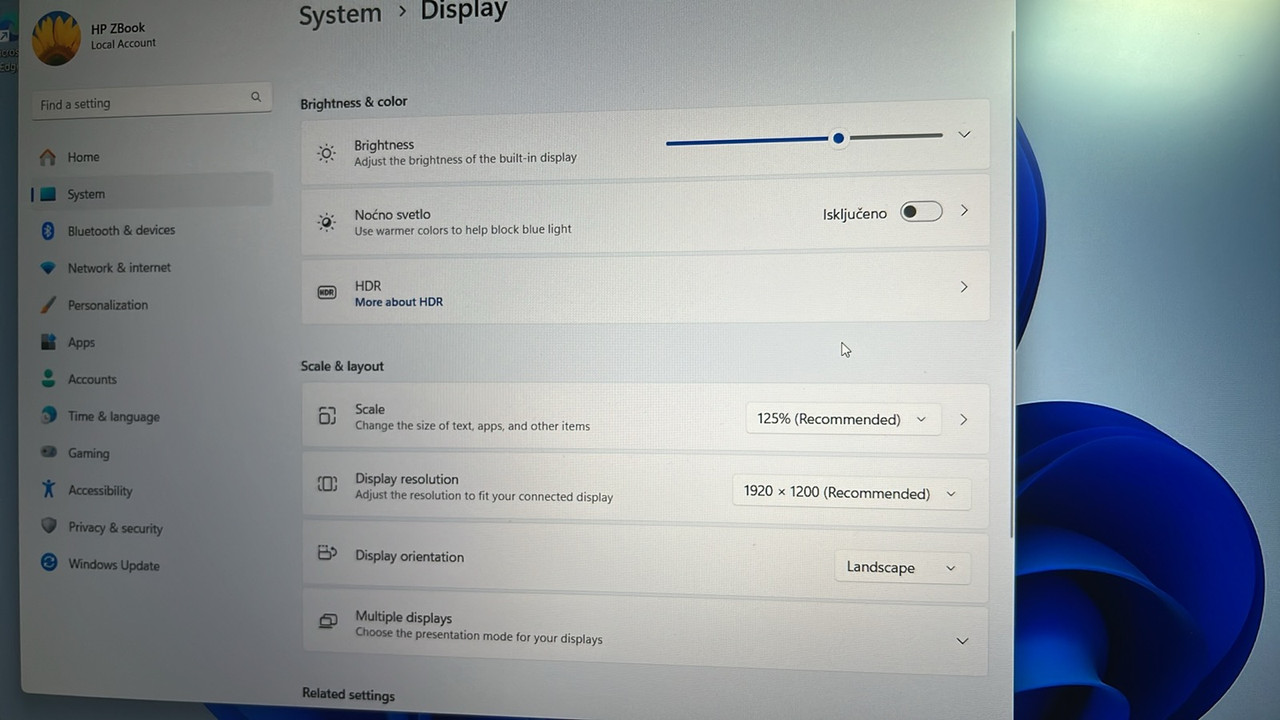
Task: Click the Isključeno status label
Action: tap(855, 214)
